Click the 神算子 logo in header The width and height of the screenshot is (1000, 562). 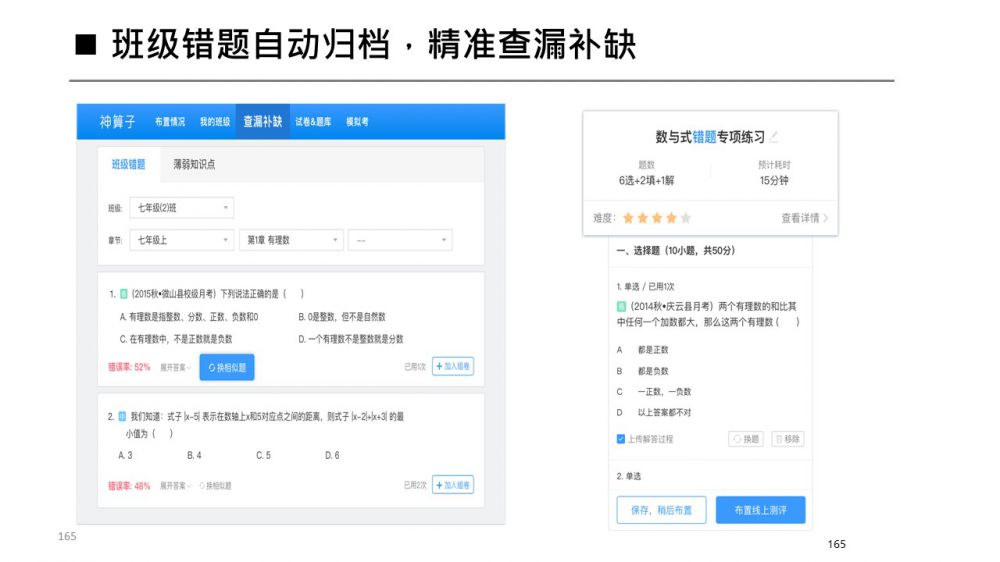[x=120, y=122]
